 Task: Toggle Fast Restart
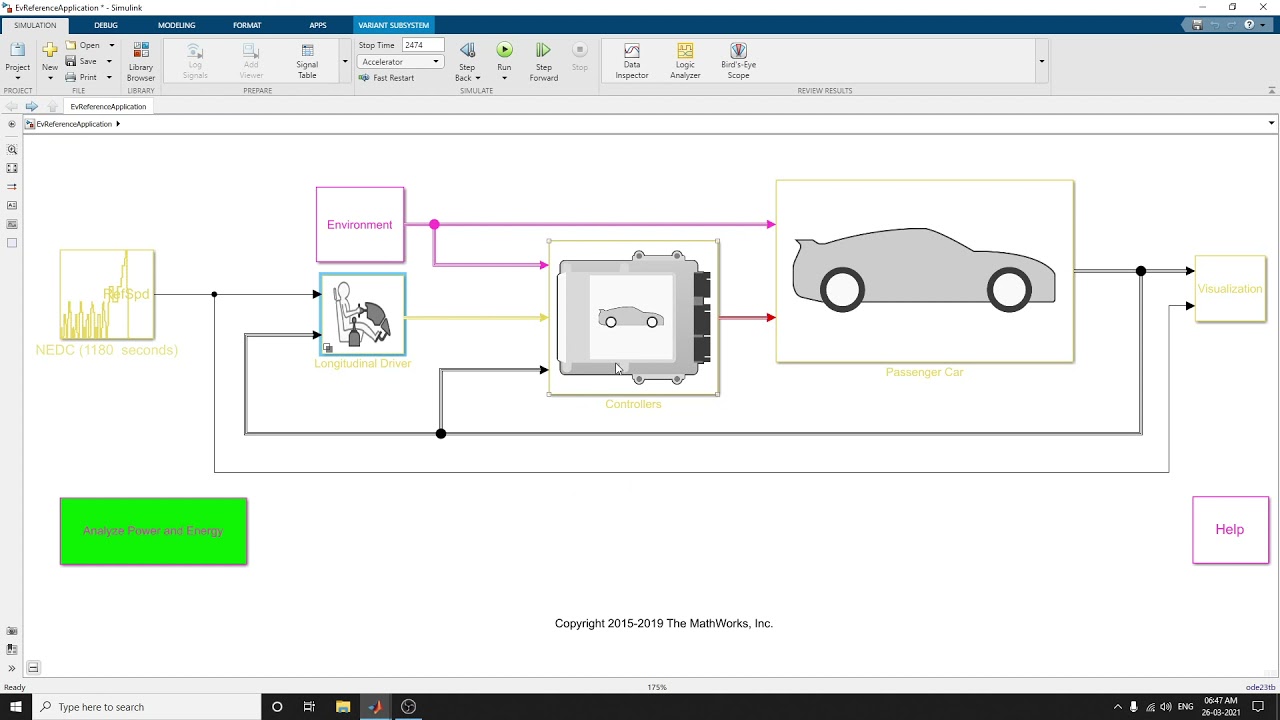386,78
